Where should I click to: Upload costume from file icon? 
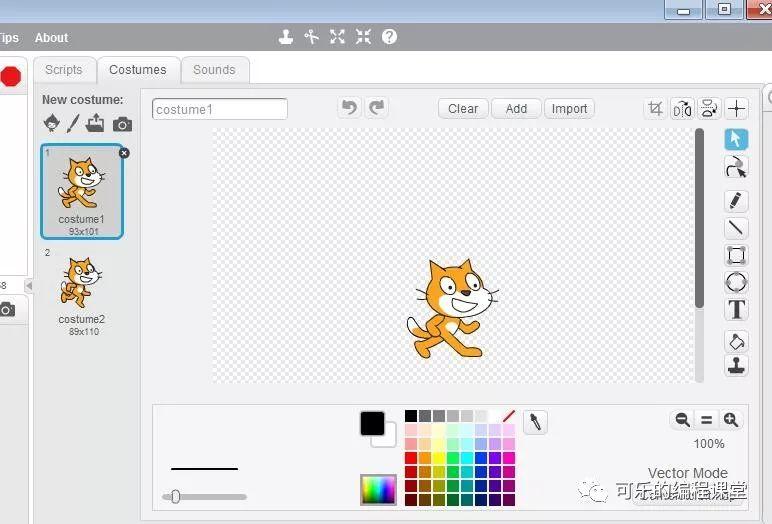95,123
